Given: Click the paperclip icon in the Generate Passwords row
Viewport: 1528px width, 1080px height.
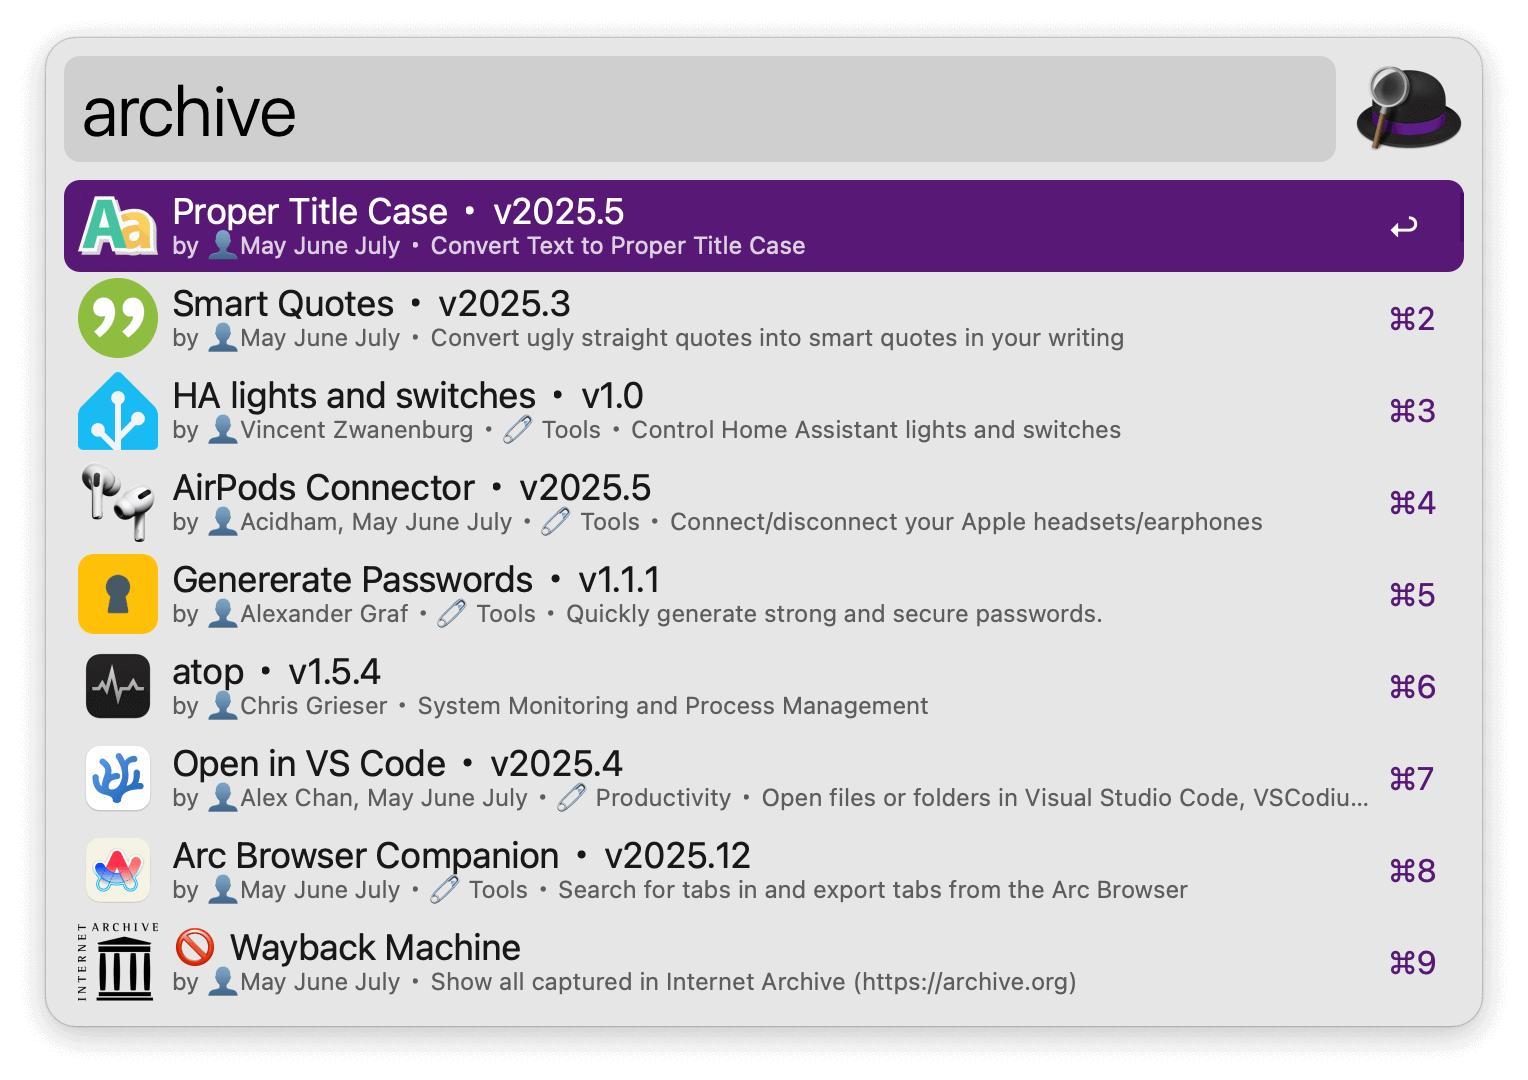Looking at the screenshot, I should tap(452, 614).
